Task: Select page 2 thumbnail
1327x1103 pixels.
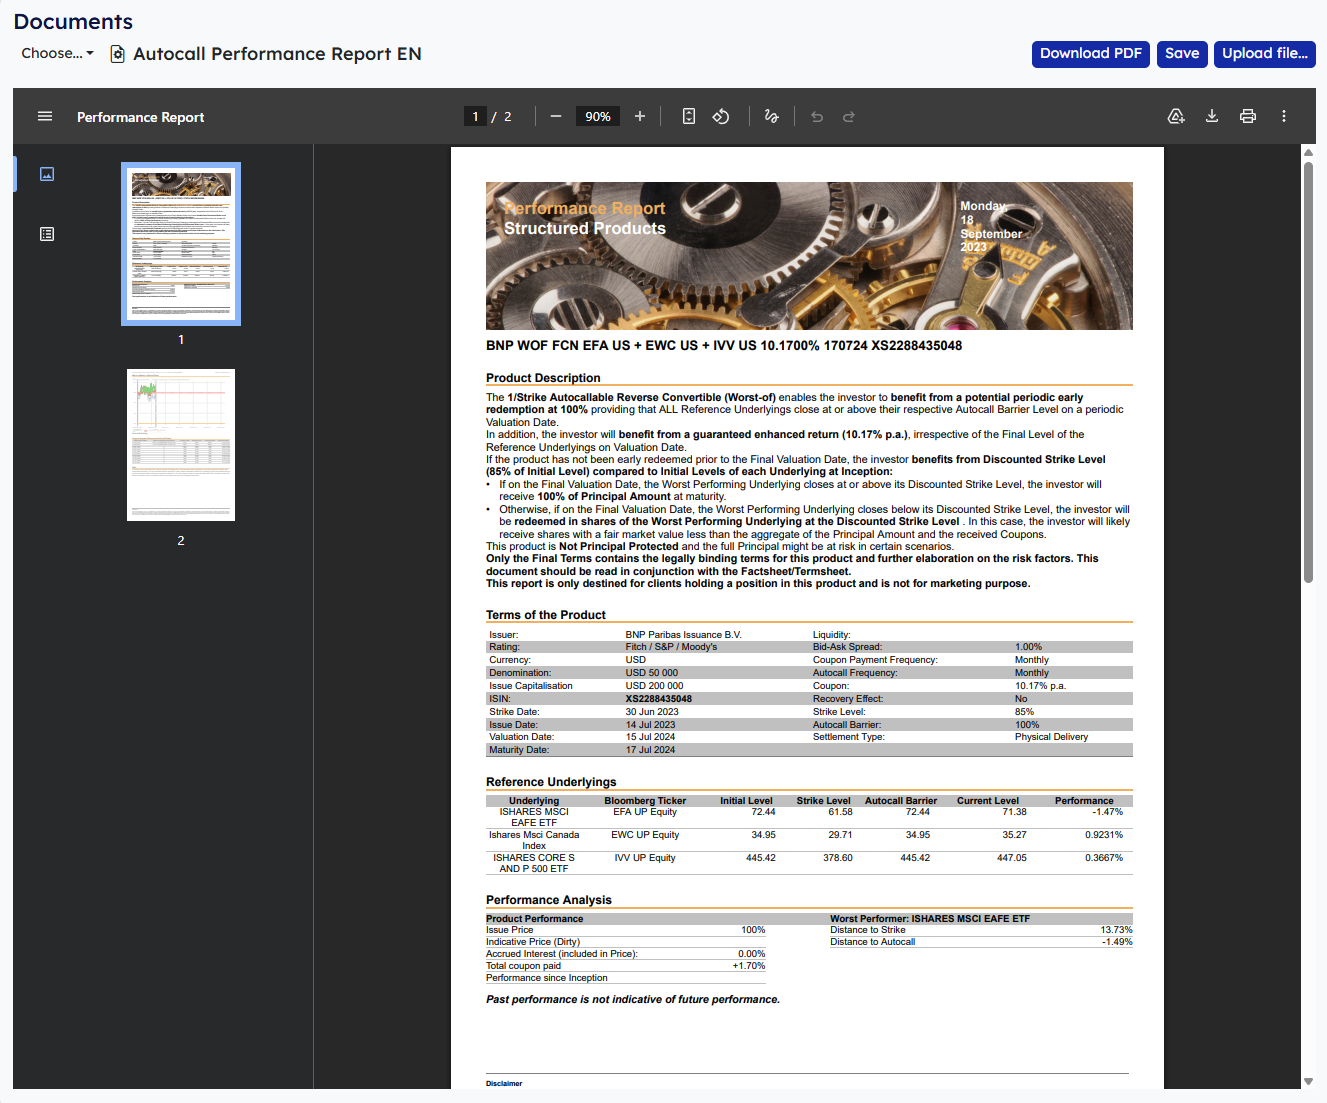Action: (181, 445)
